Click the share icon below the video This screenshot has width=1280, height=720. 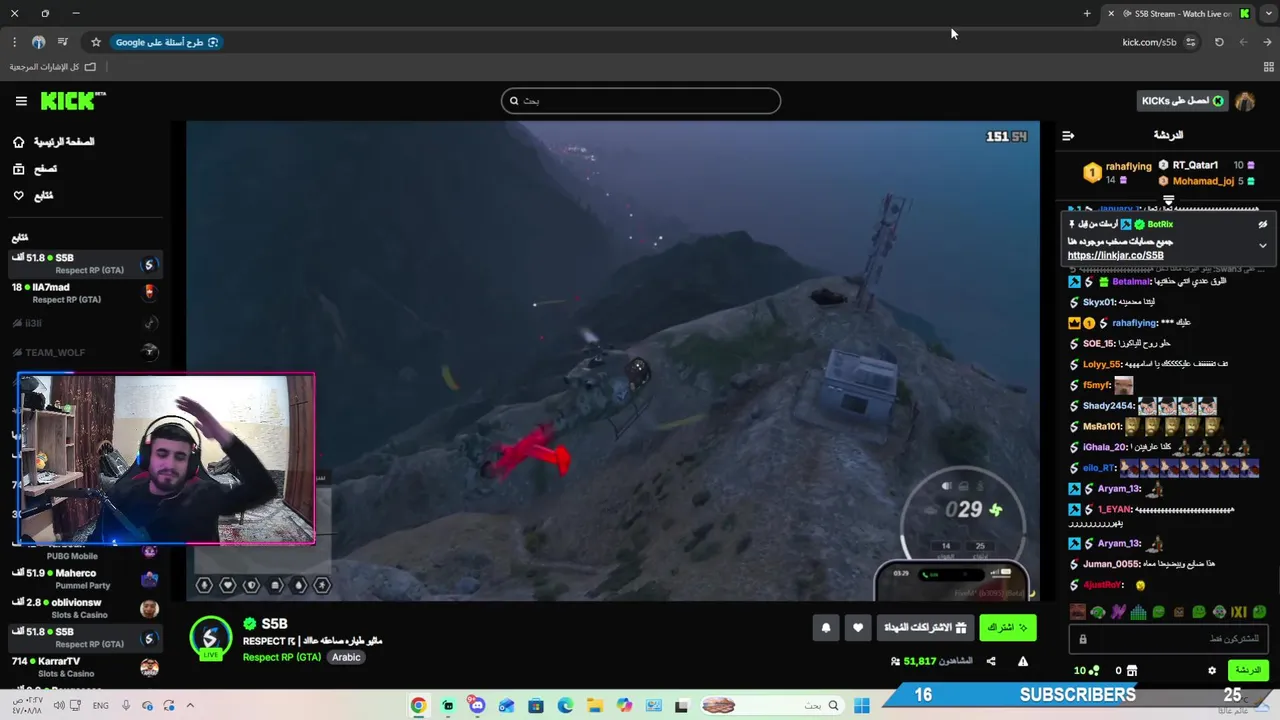point(991,661)
